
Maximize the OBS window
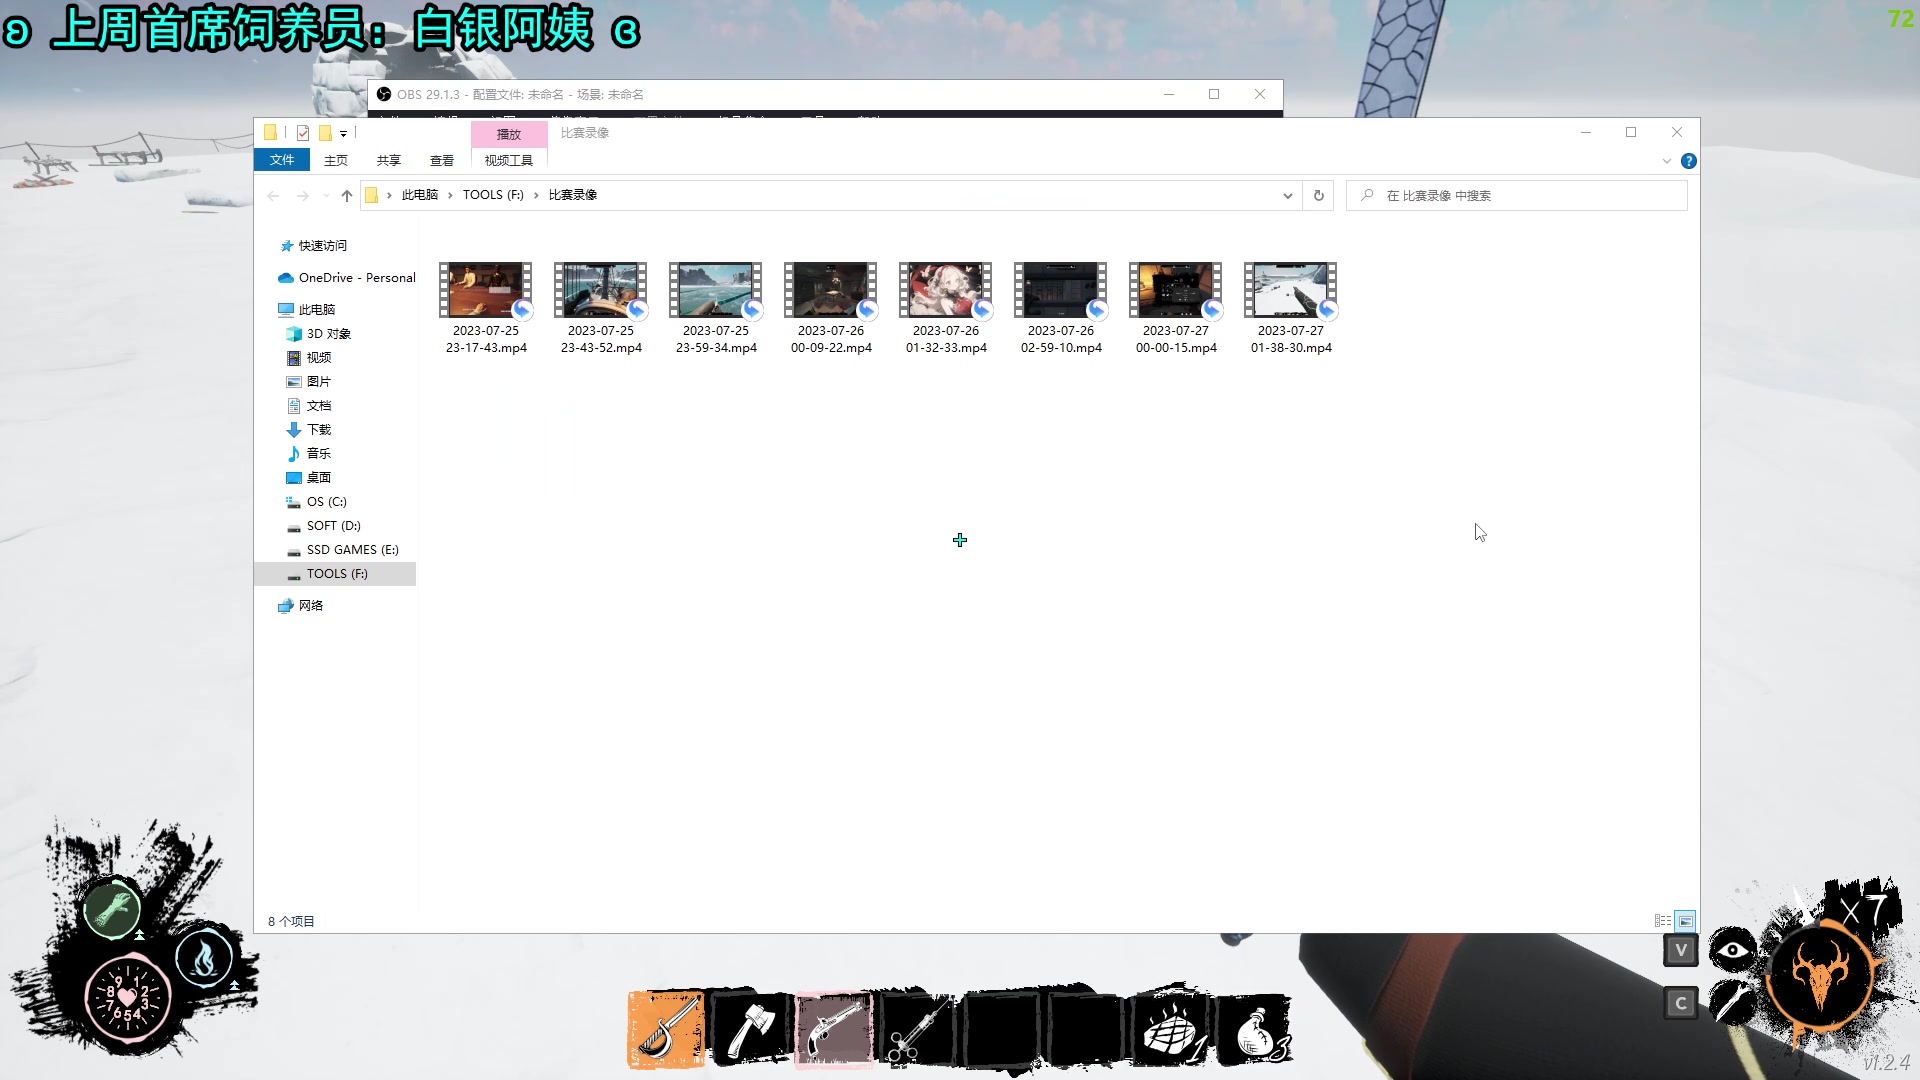[1214, 95]
